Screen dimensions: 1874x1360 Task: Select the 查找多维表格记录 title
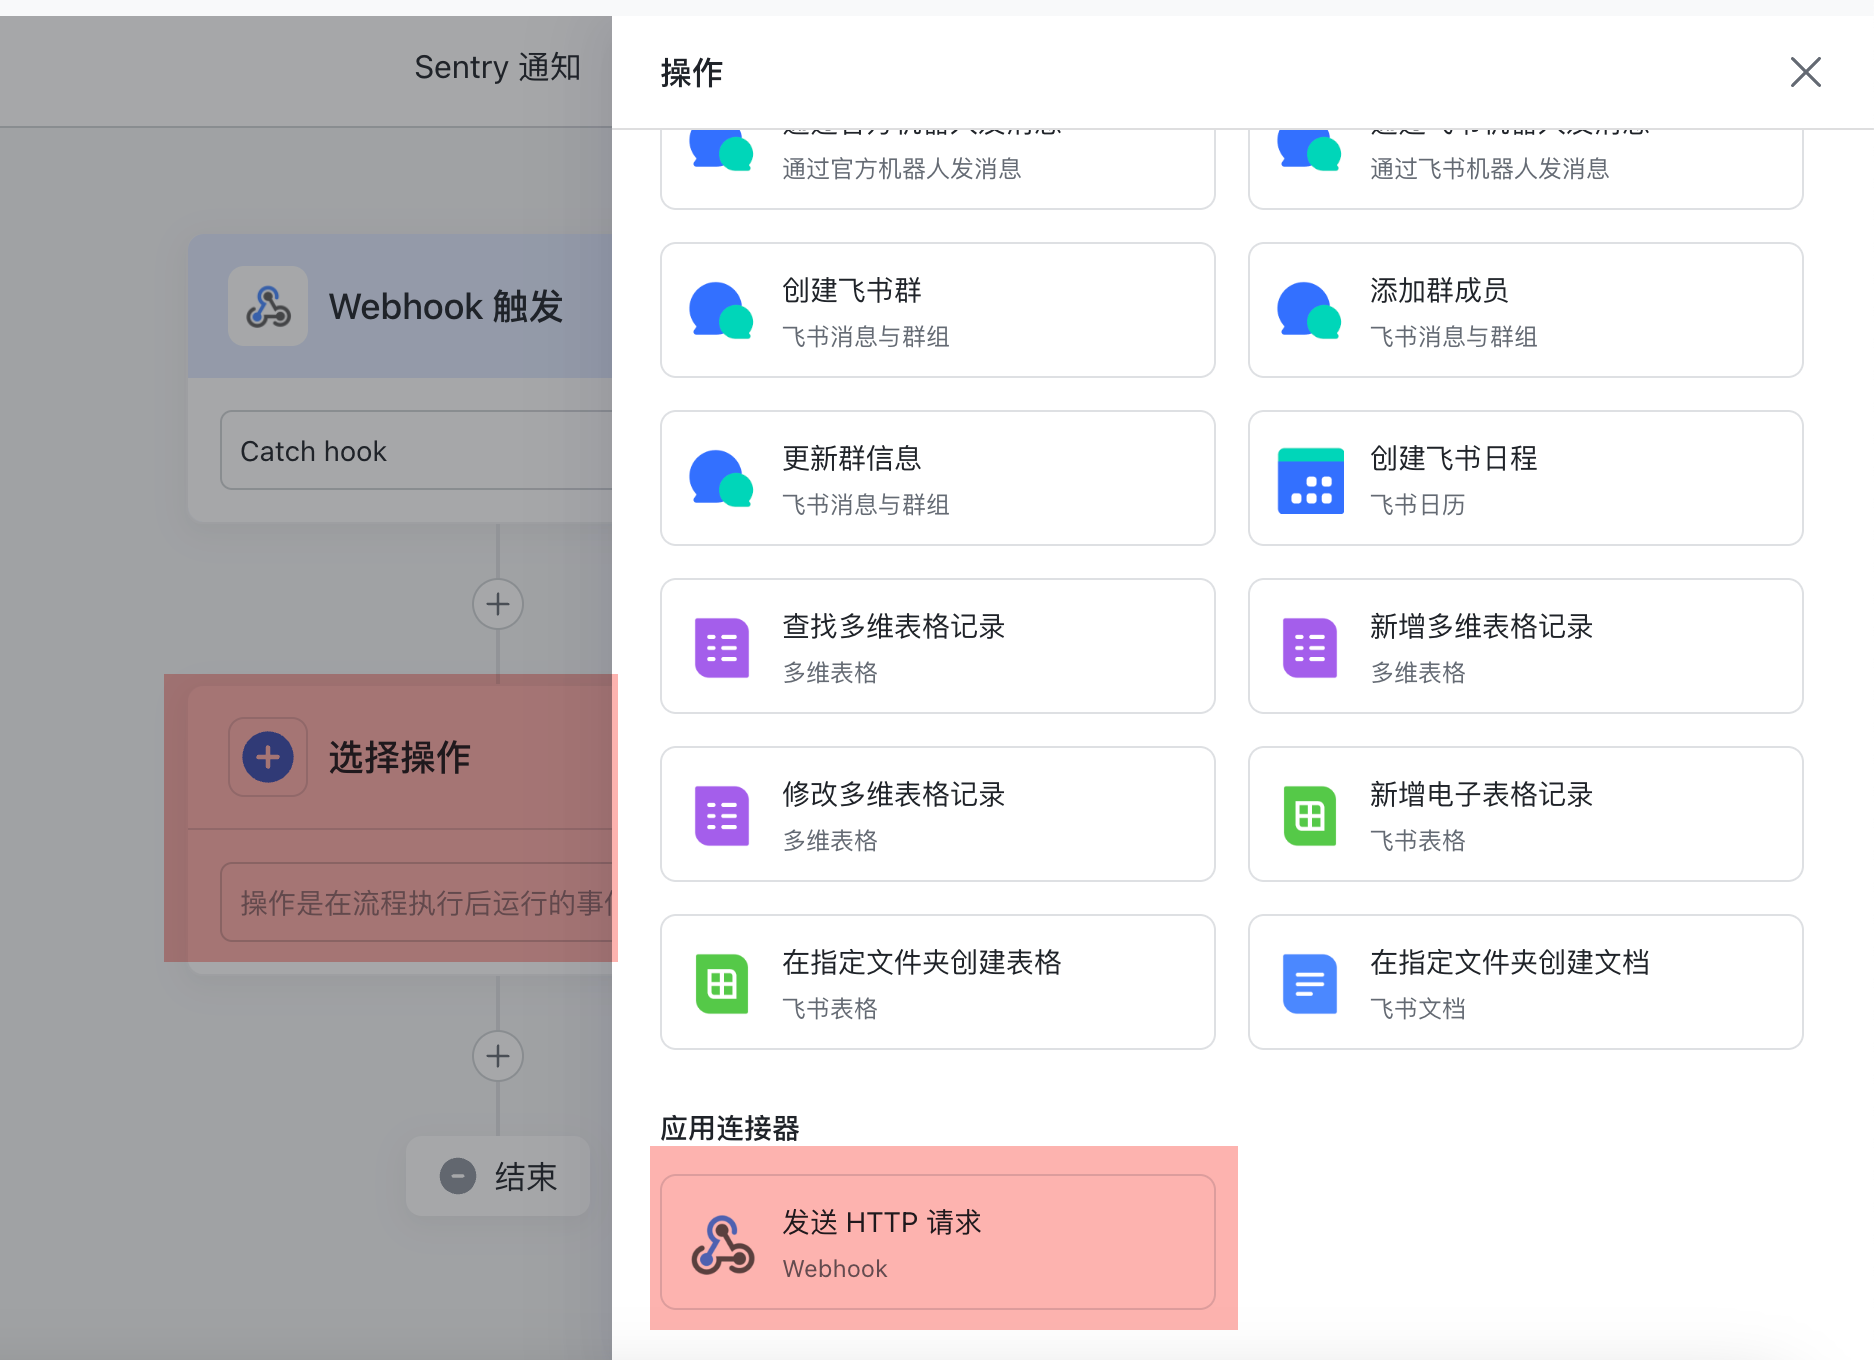point(894,626)
